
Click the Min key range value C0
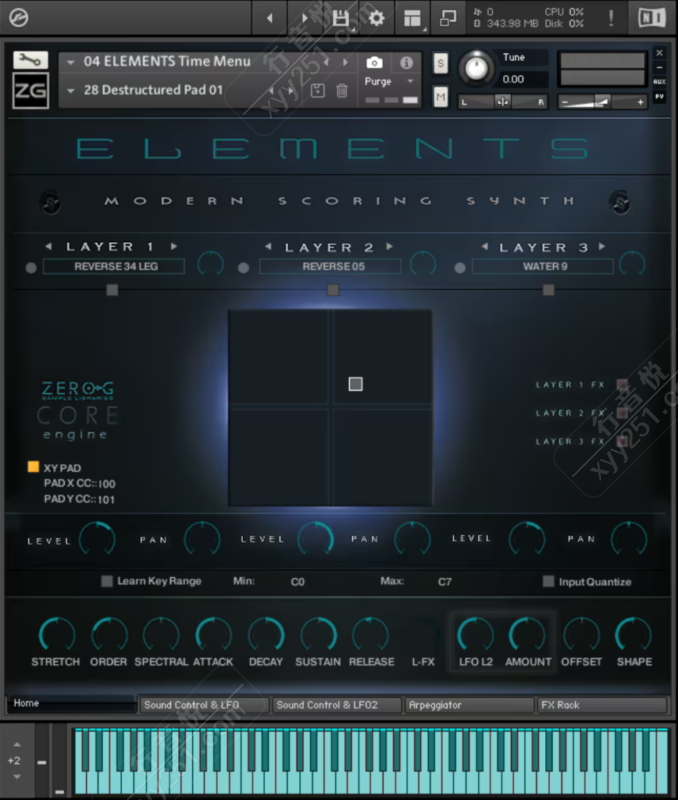pyautogui.click(x=297, y=582)
